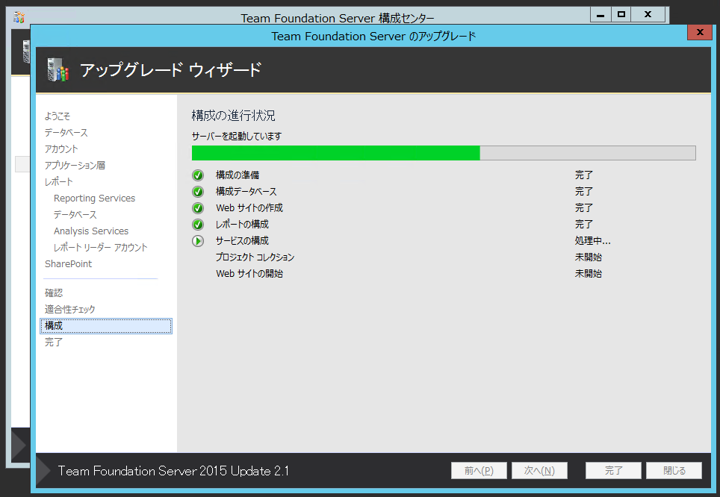Open the アカウント step in the sidebar
720x497 pixels.
coord(61,149)
